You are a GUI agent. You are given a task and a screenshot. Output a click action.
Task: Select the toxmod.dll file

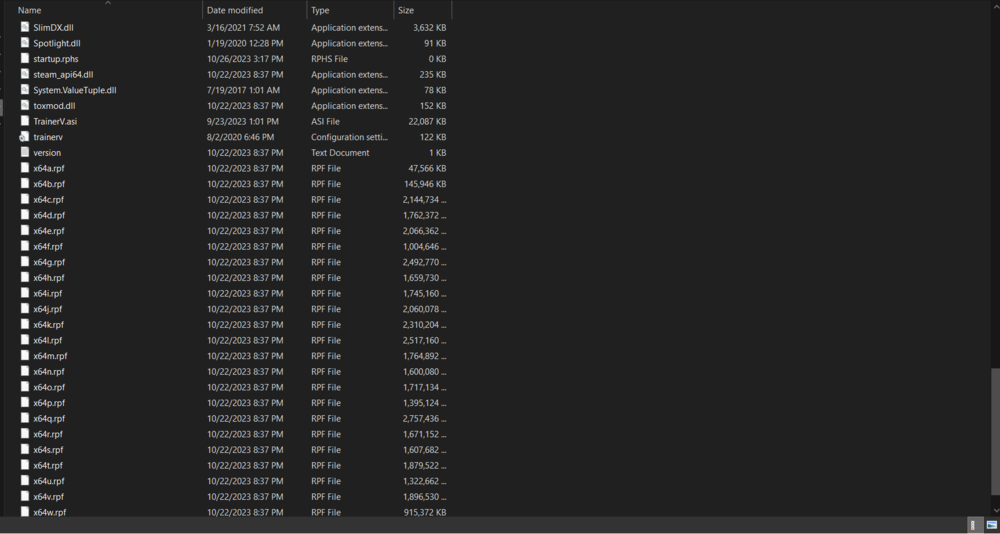(x=54, y=106)
